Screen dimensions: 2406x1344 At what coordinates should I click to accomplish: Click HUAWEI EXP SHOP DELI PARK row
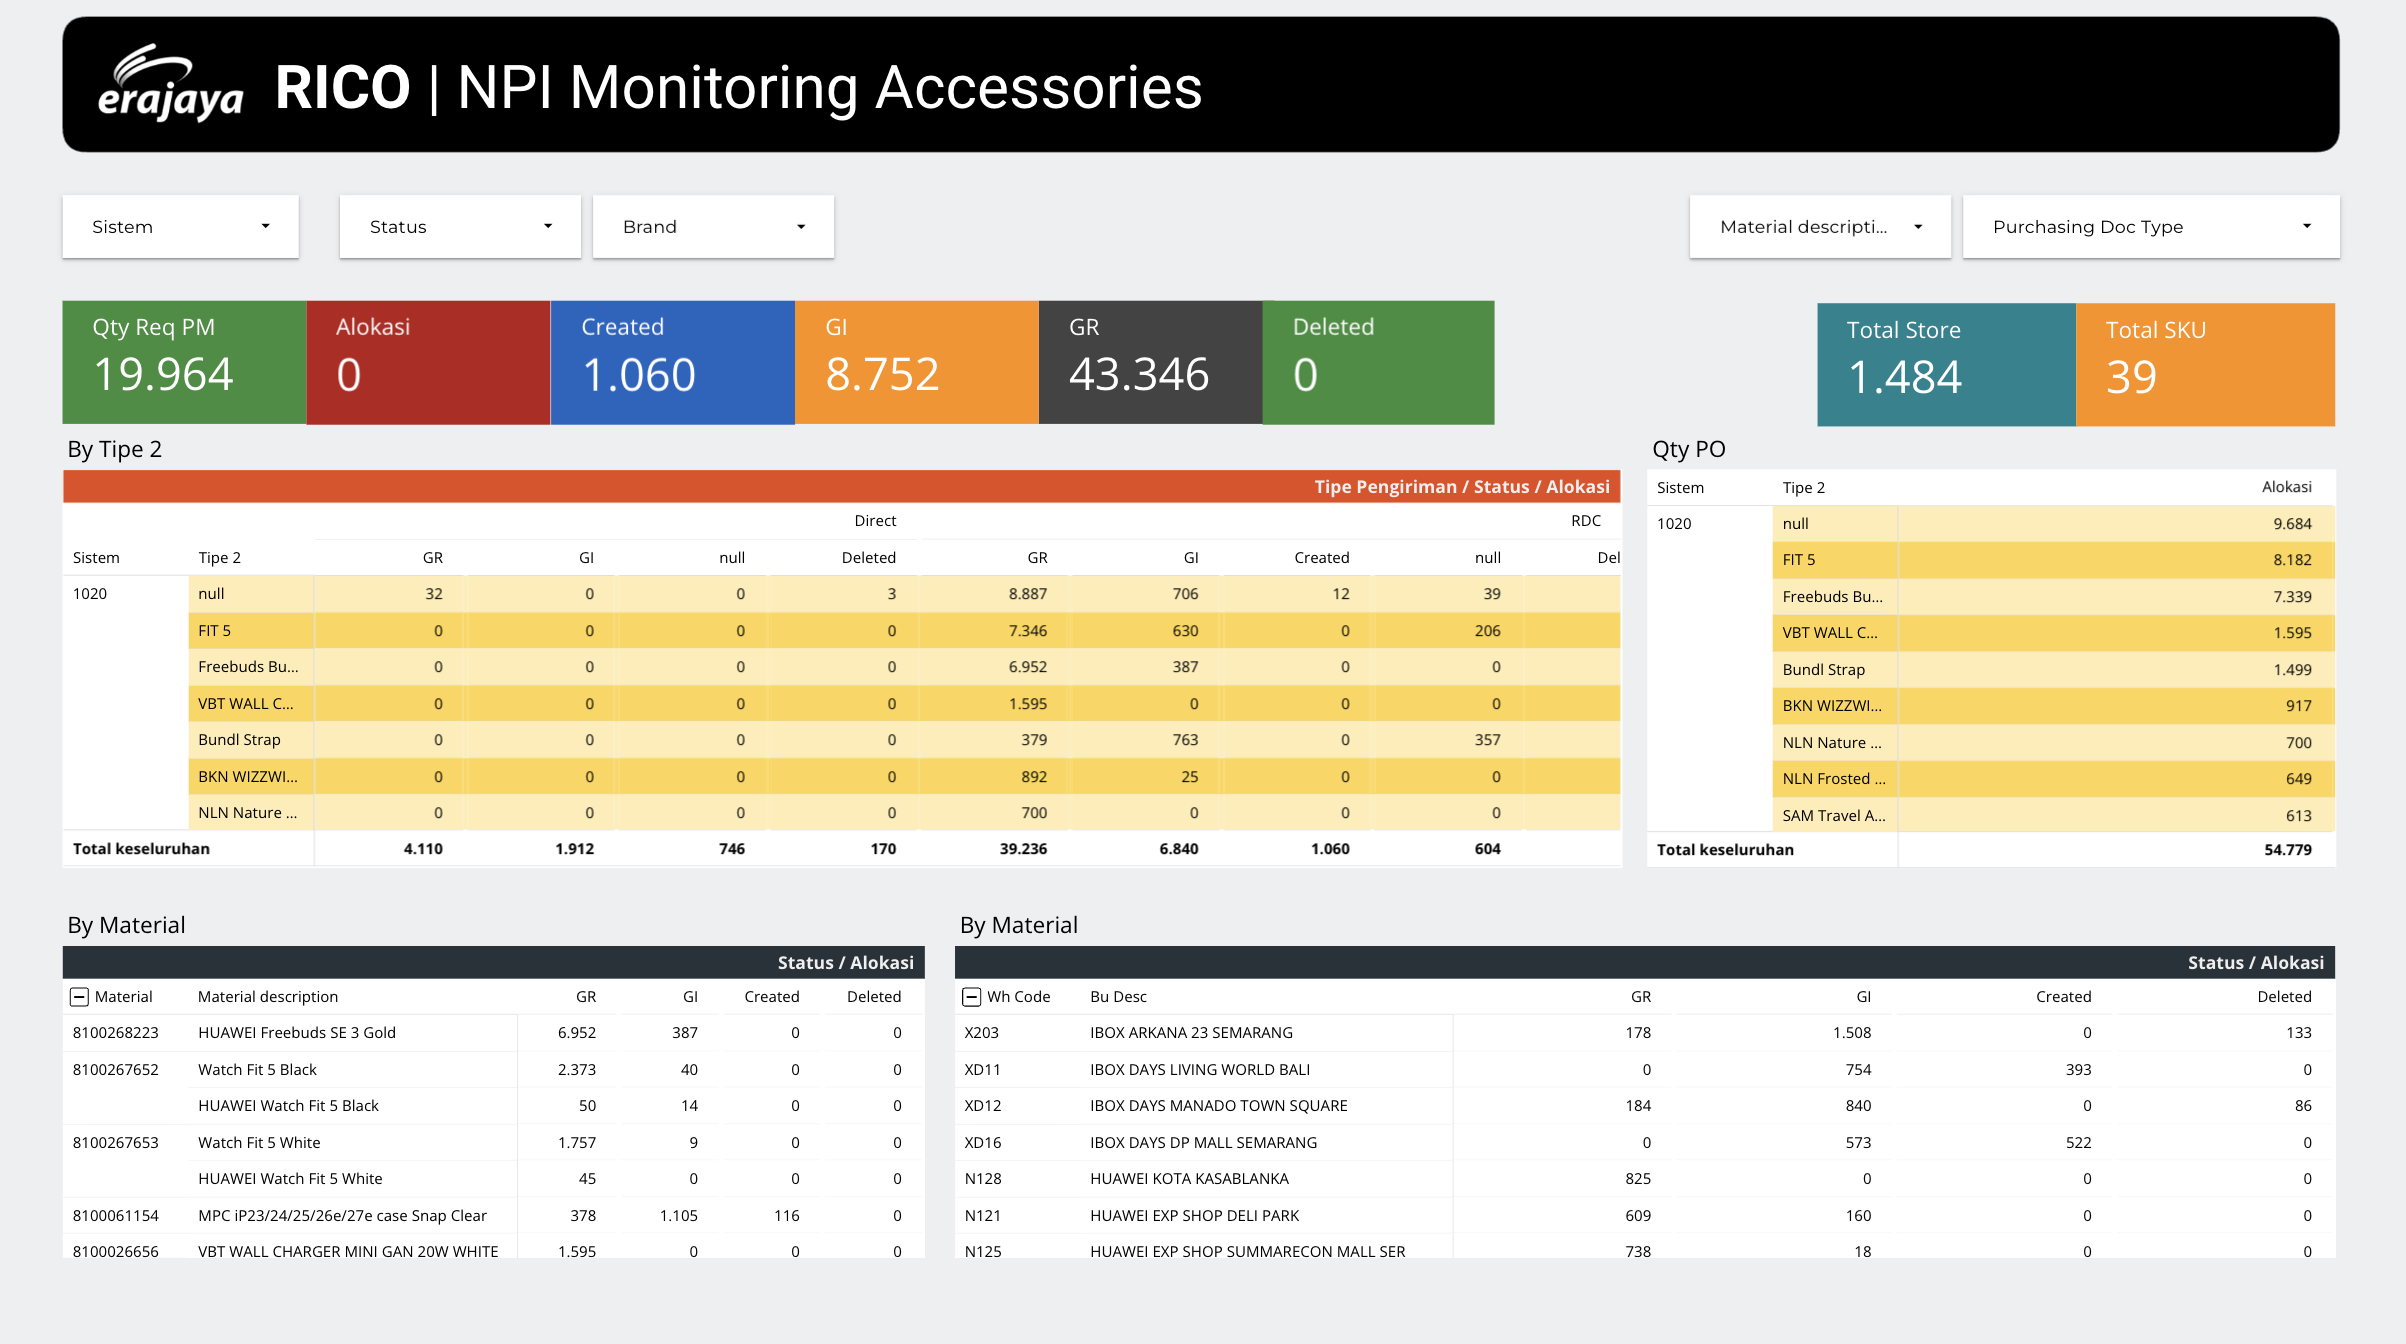1645,1216
